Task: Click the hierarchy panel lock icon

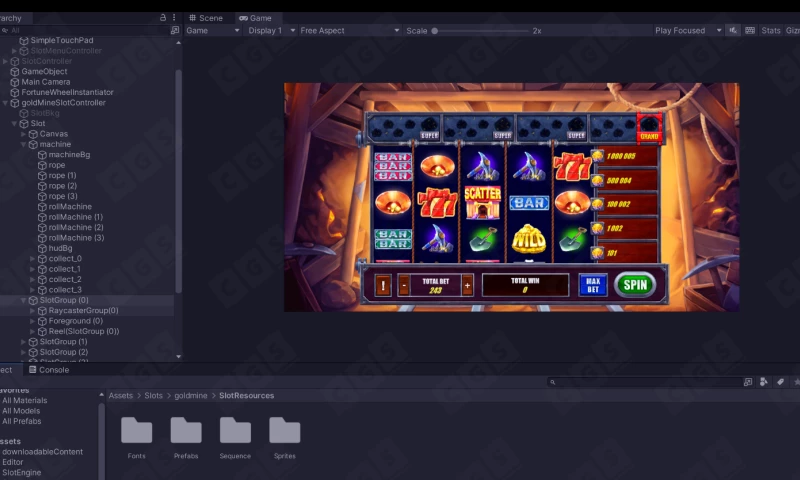Action: coord(163,18)
